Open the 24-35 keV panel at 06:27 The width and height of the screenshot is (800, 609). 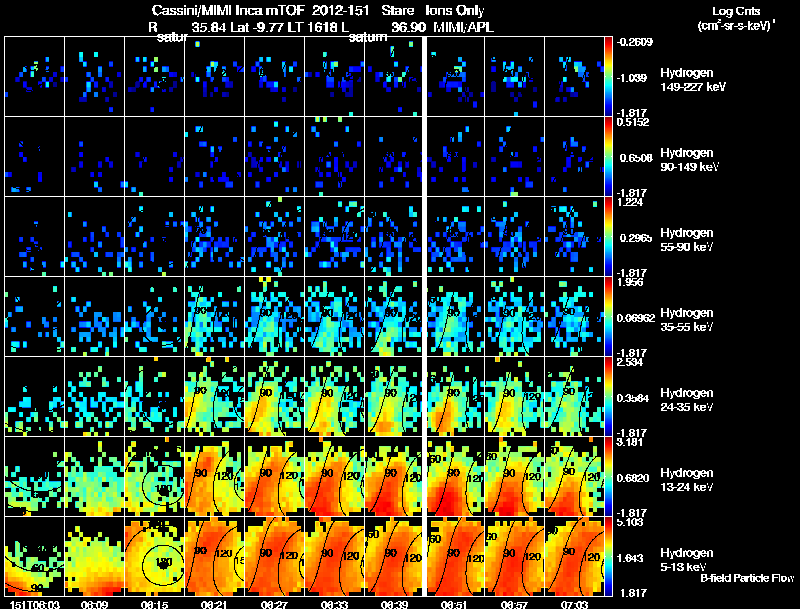[274, 397]
